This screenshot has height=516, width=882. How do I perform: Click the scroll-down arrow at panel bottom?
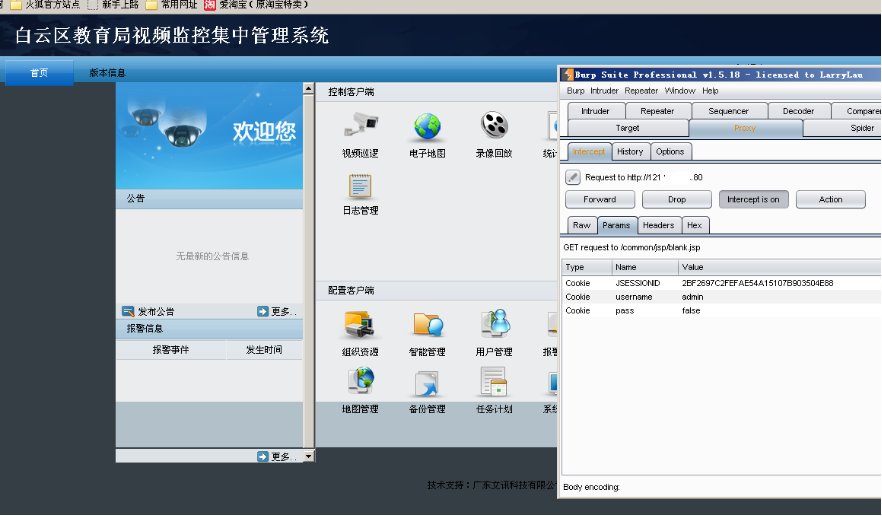pyautogui.click(x=308, y=456)
